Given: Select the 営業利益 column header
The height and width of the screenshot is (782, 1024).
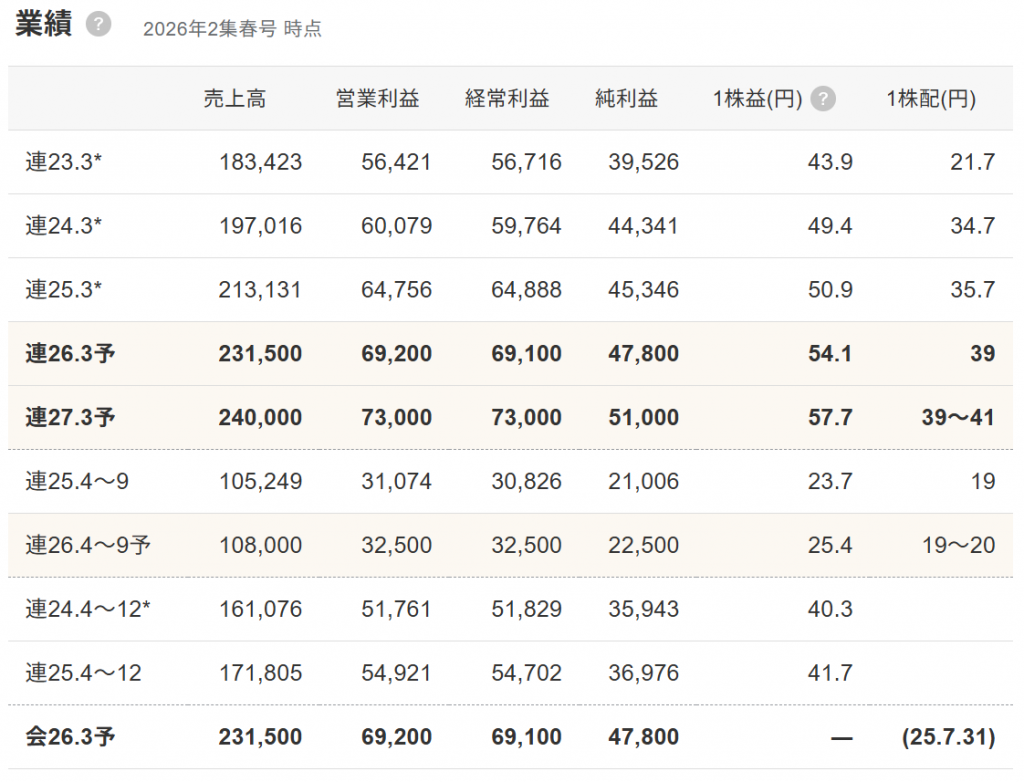Looking at the screenshot, I should pyautogui.click(x=377, y=99).
